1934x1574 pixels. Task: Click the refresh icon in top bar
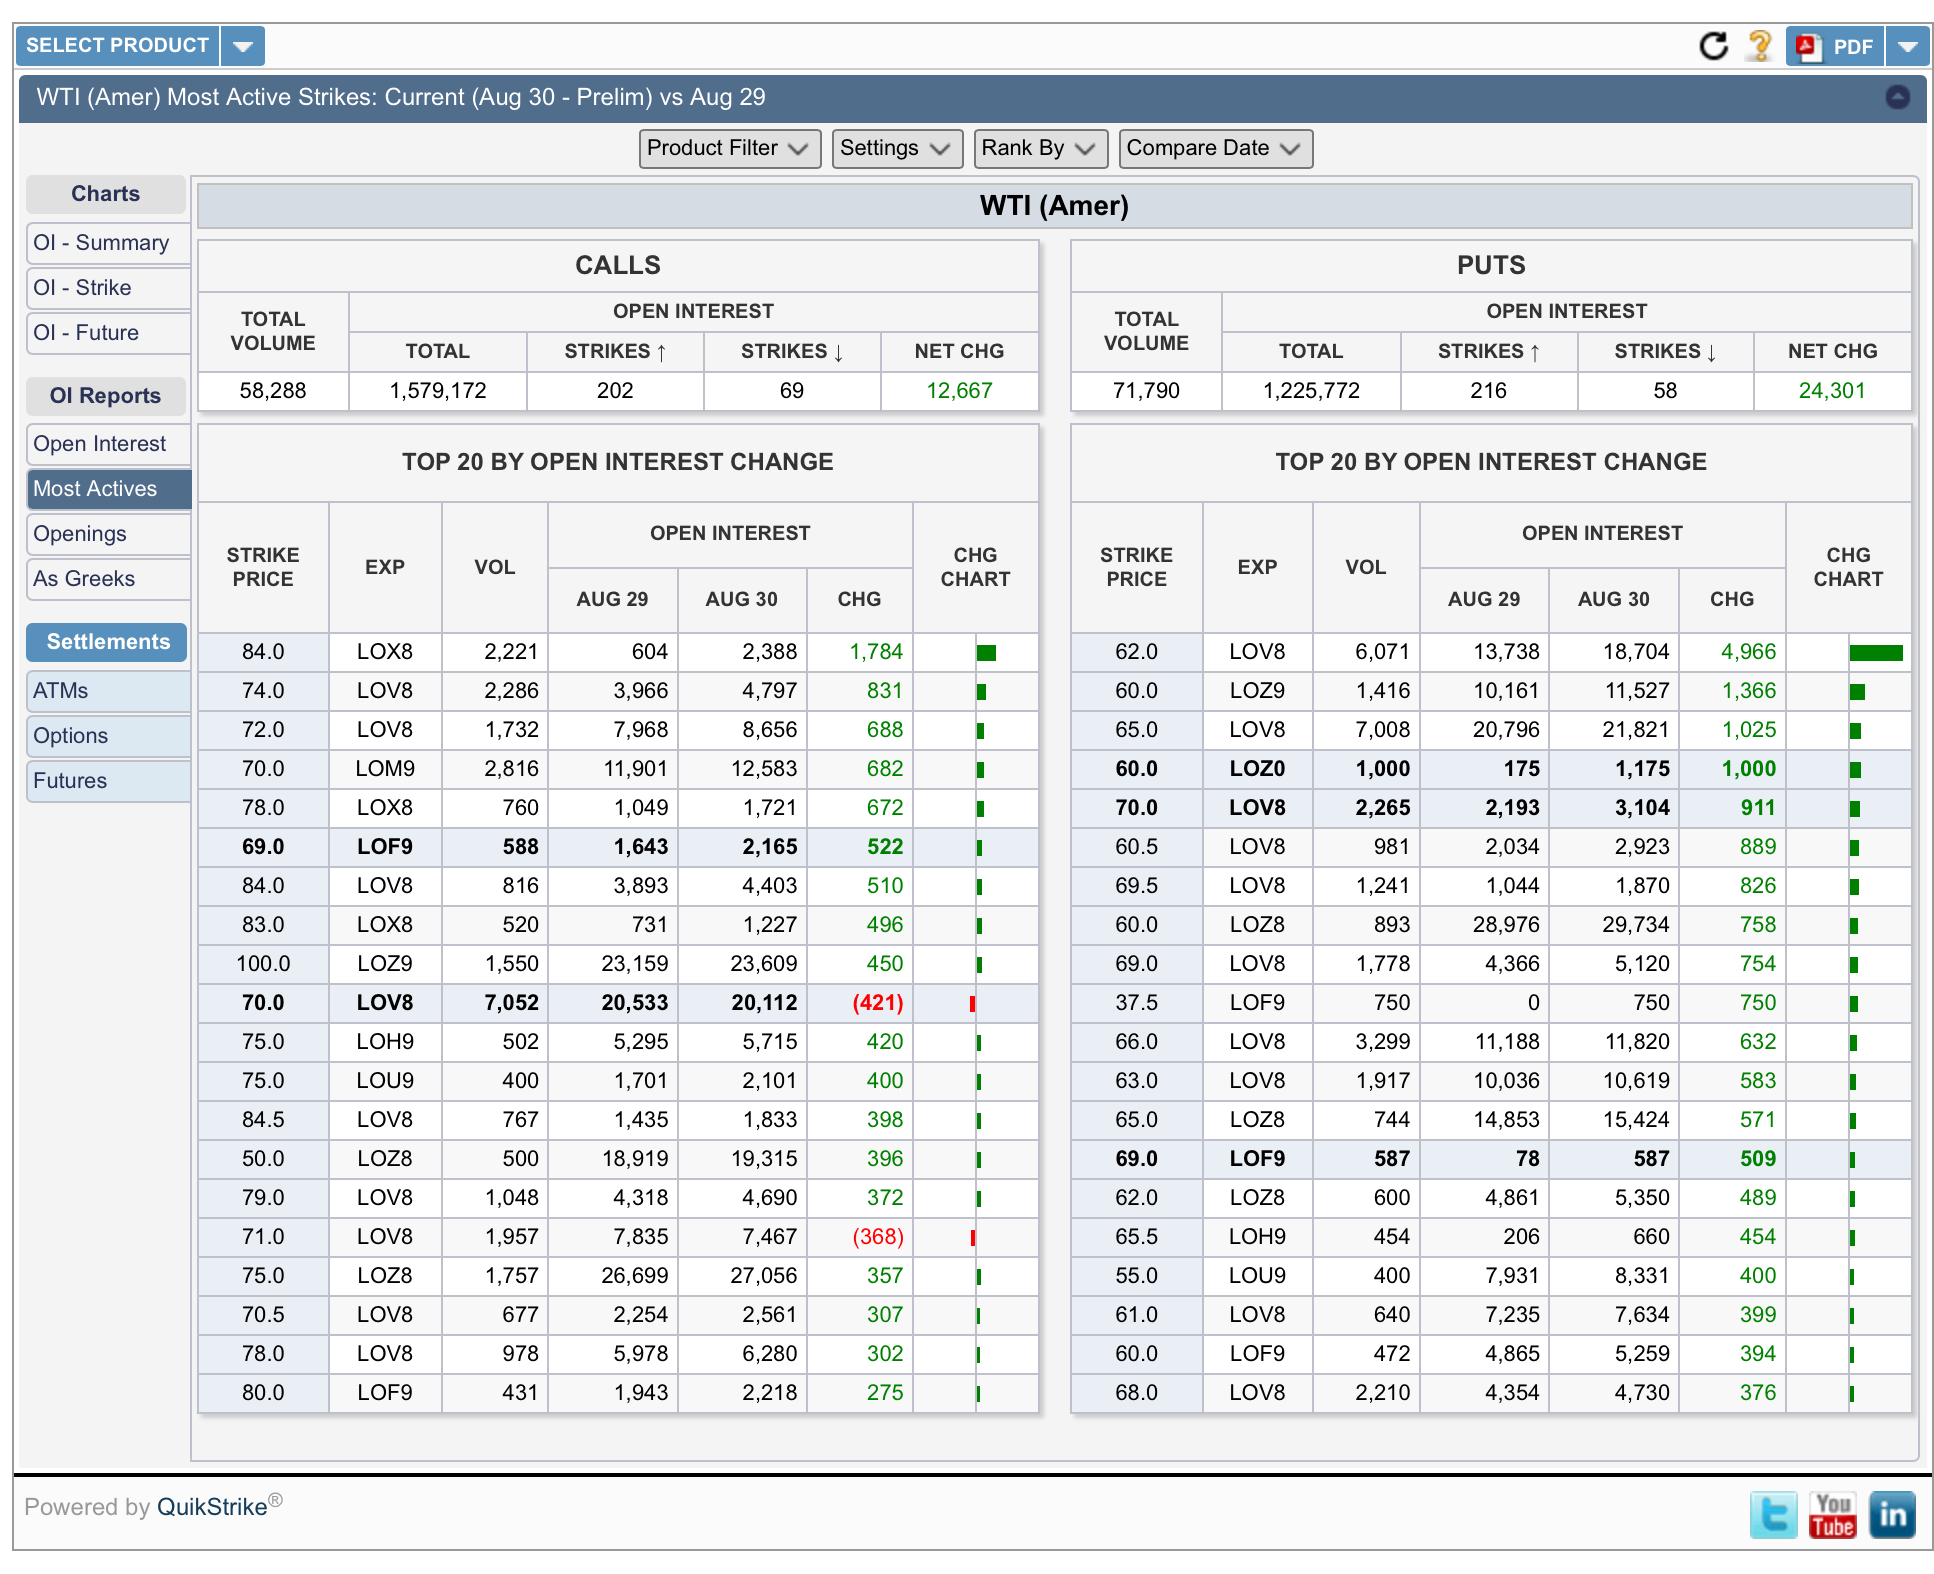tap(1713, 46)
